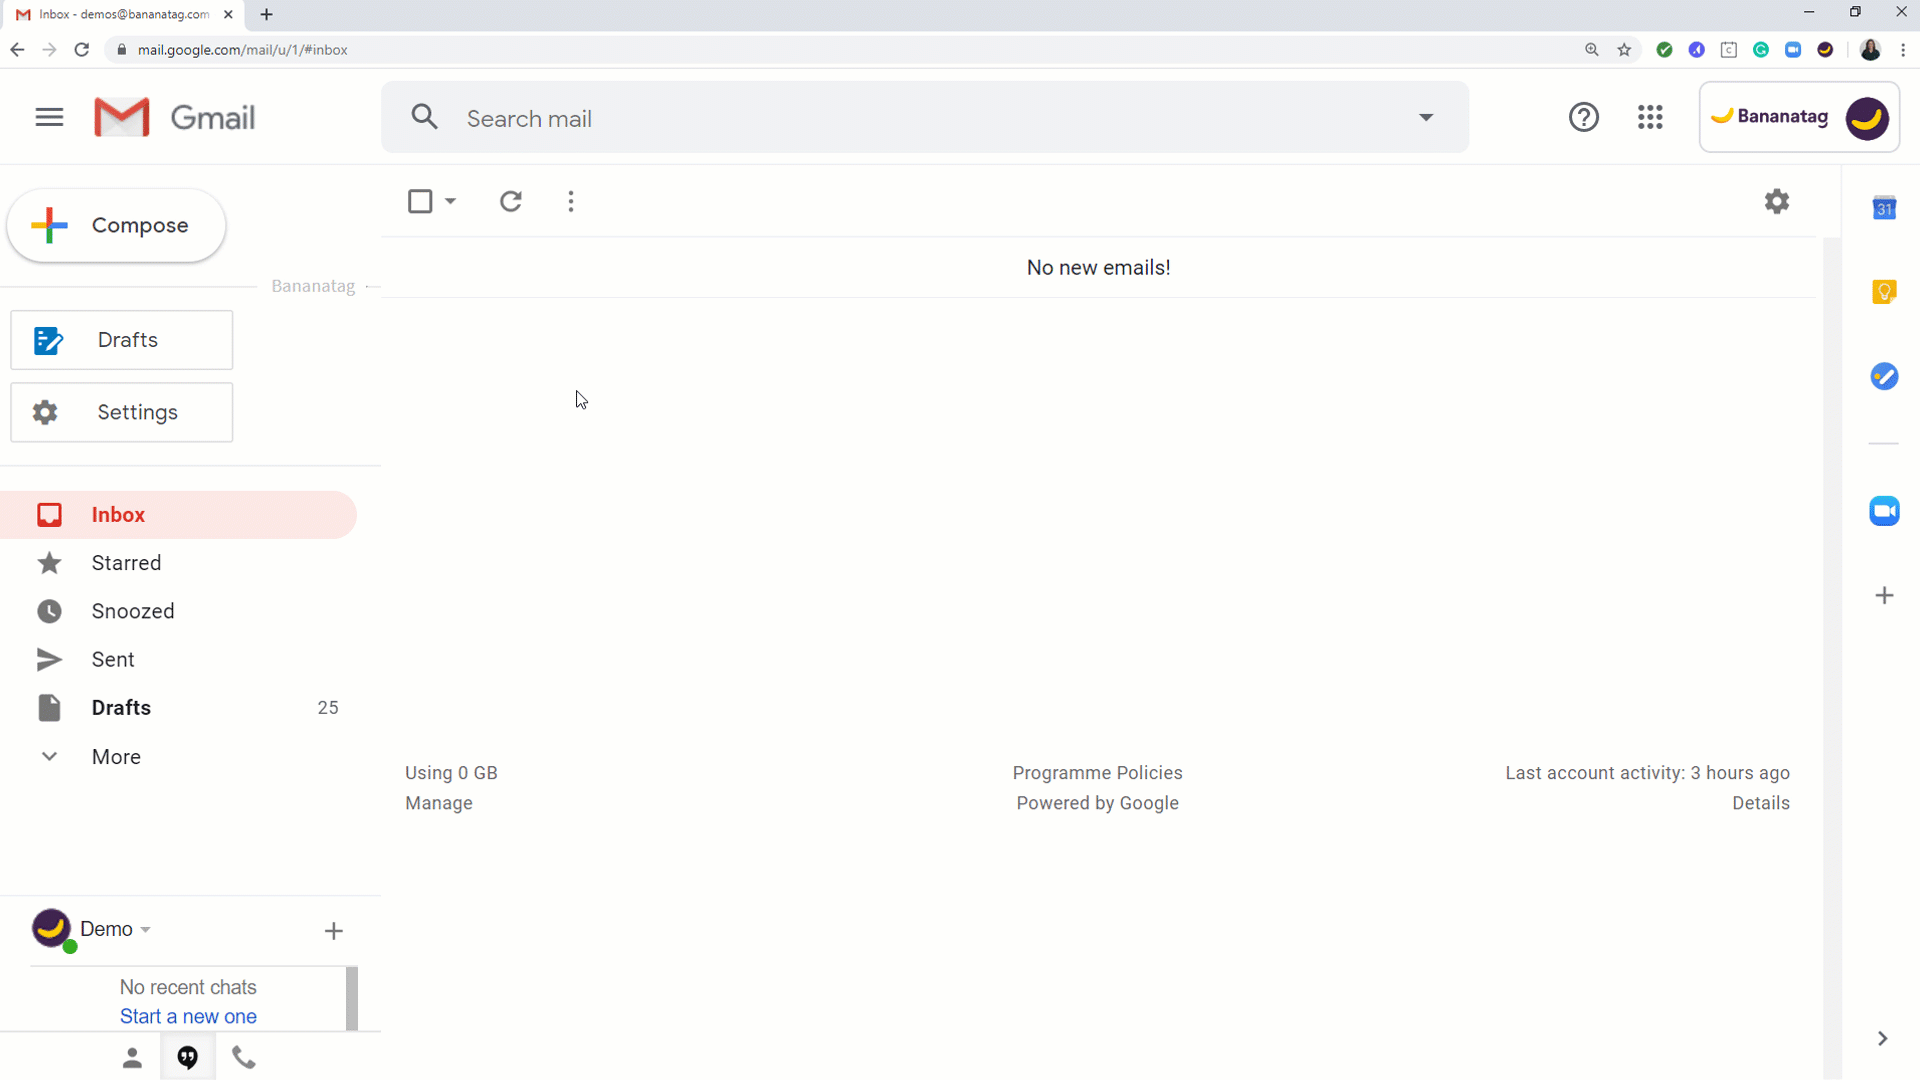Open the More options three-dot menu
This screenshot has height=1080, width=1920.
coord(571,201)
